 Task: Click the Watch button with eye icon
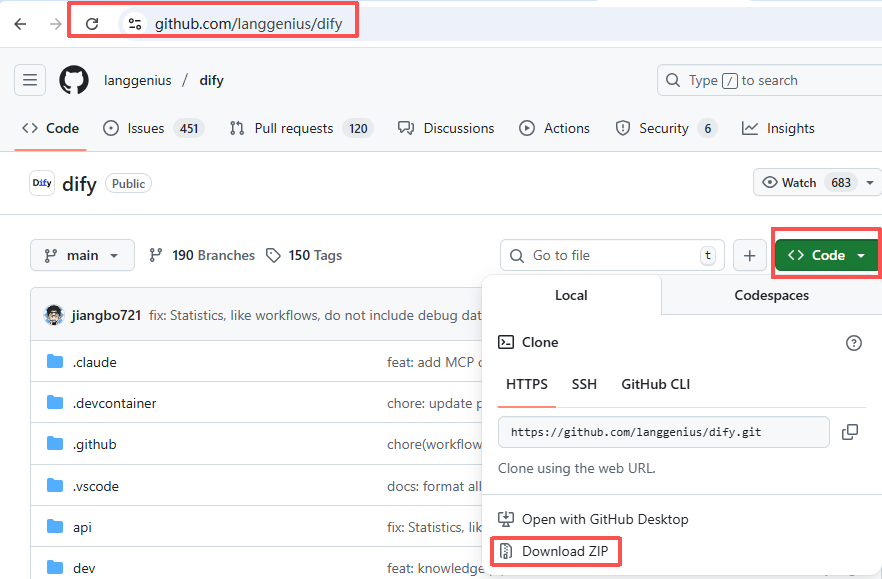(x=806, y=183)
